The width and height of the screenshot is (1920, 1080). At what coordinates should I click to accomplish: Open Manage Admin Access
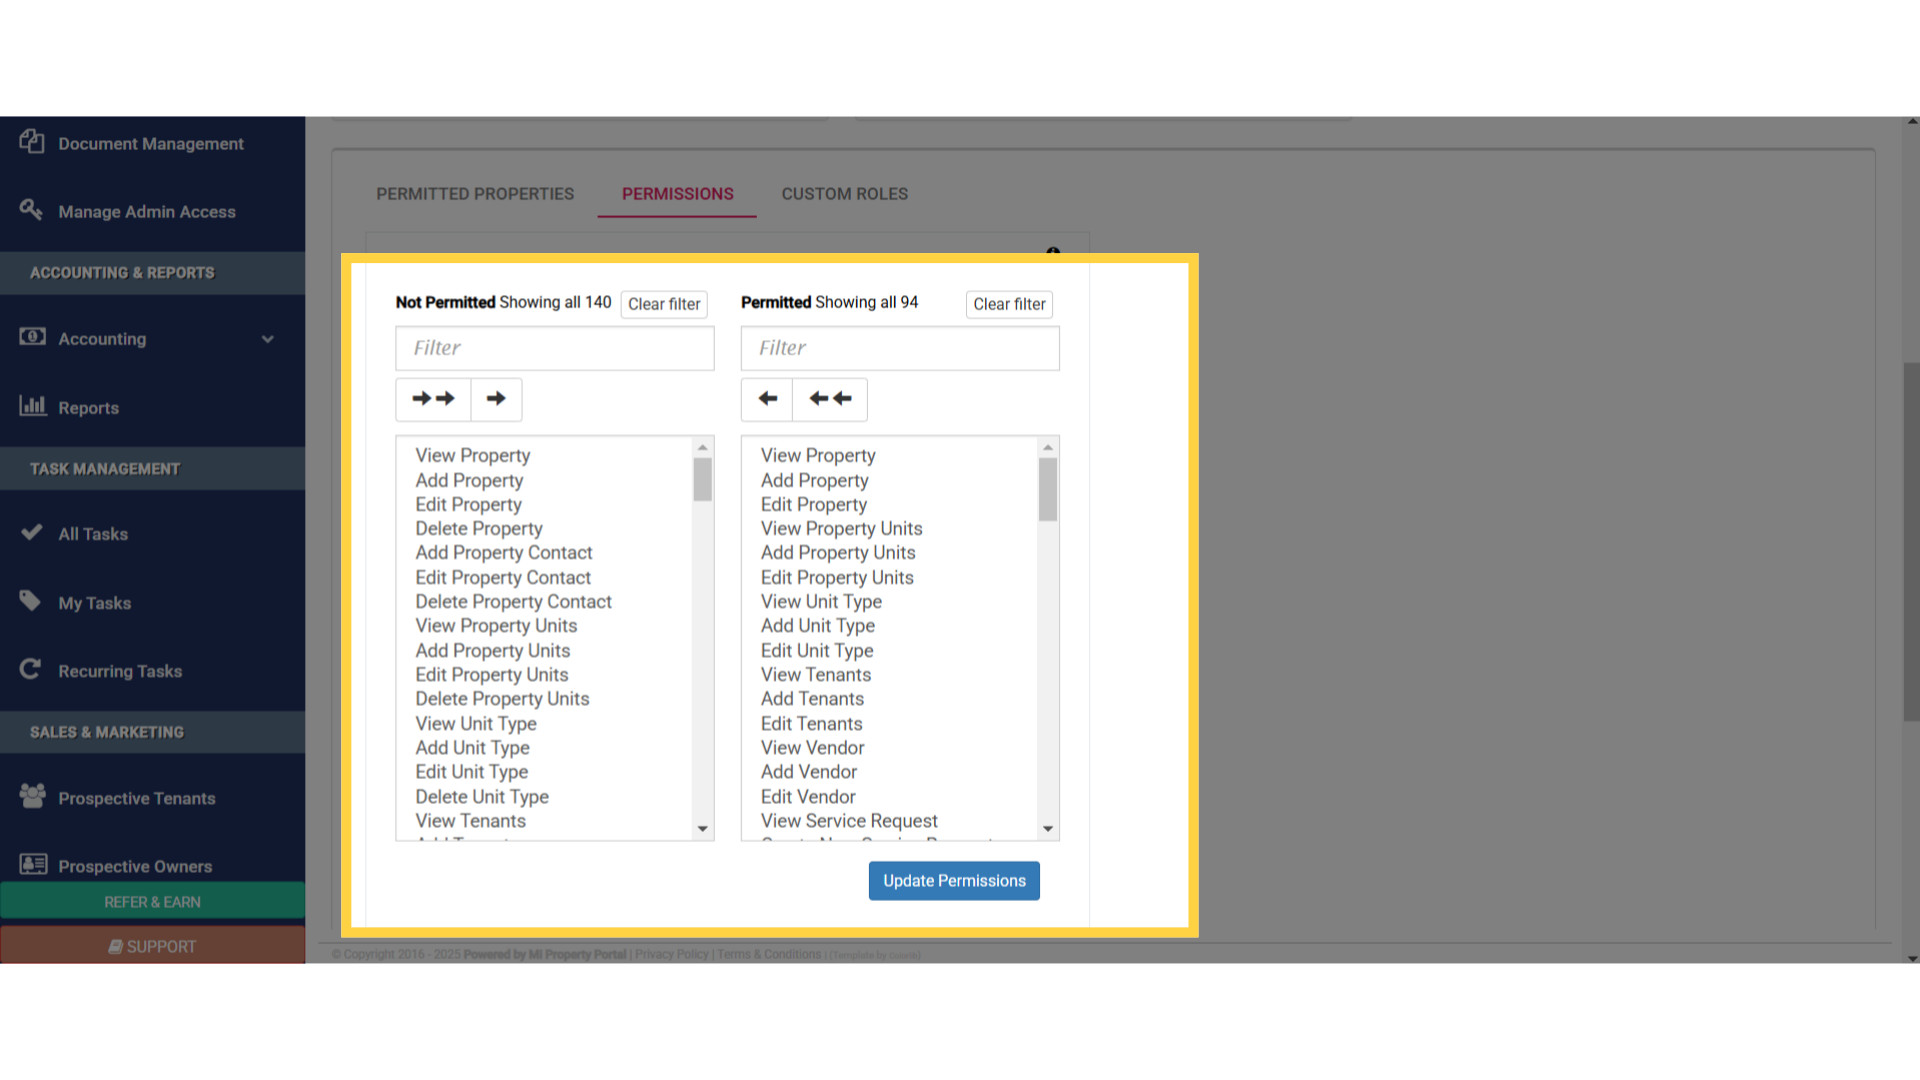(146, 211)
